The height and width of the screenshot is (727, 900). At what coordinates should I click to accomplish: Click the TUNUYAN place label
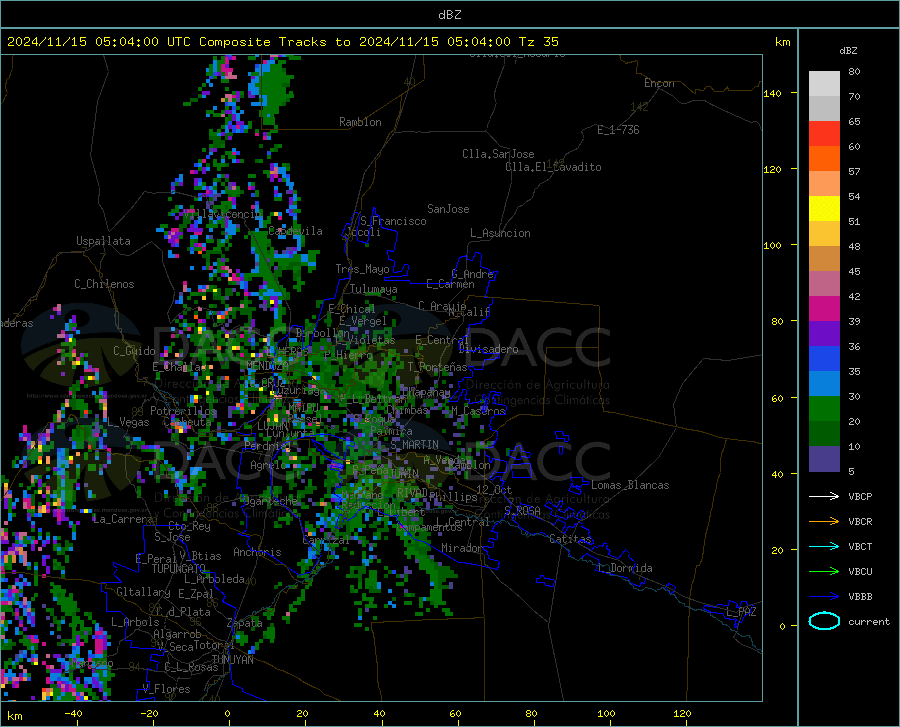[232, 659]
